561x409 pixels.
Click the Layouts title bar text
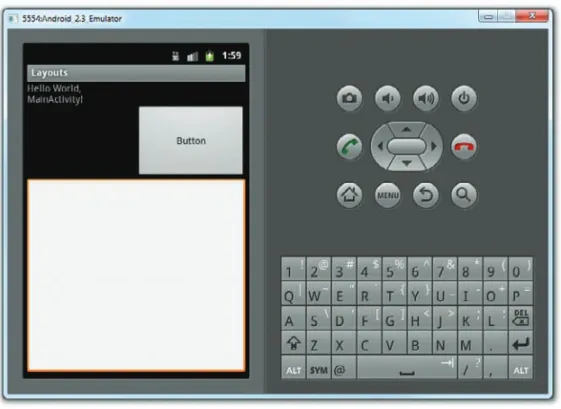tap(49, 73)
